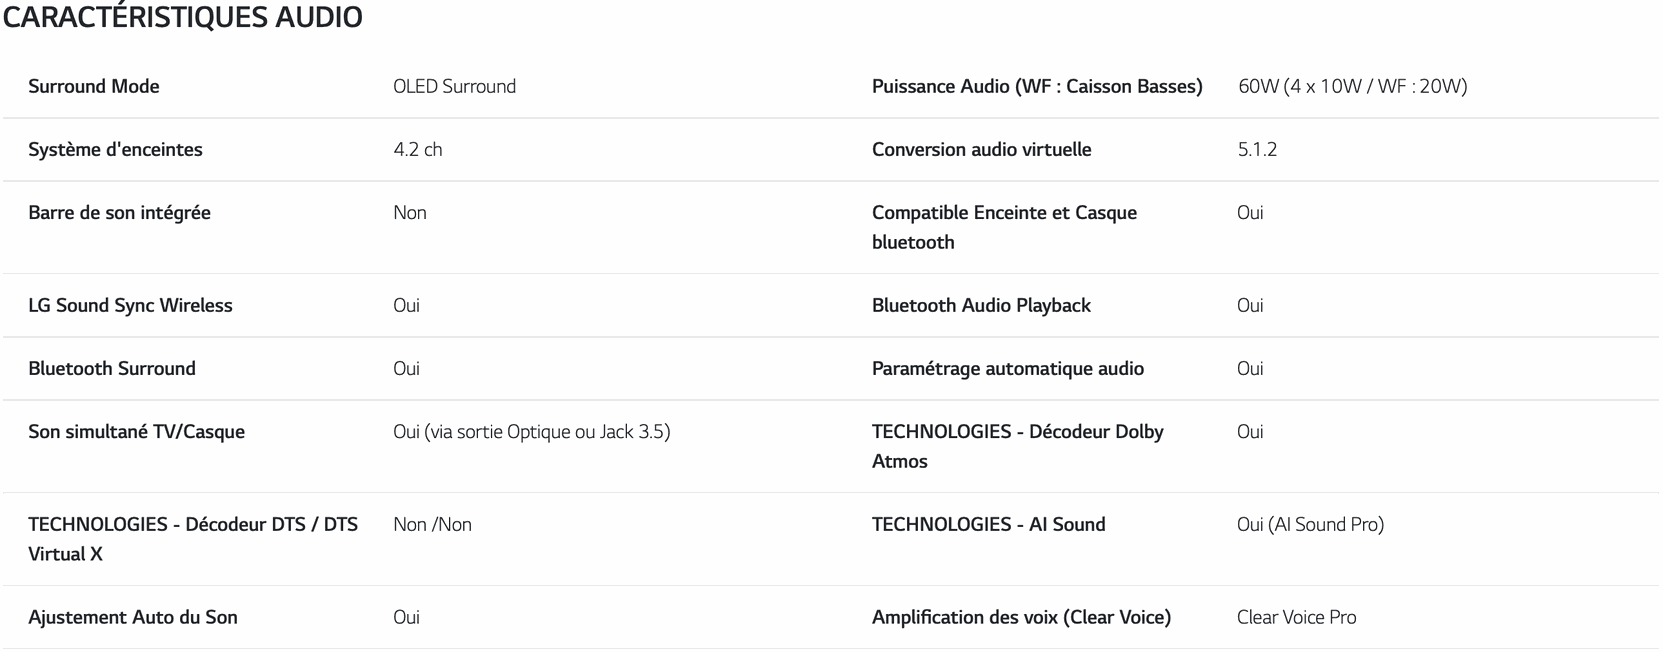This screenshot has width=1663, height=652.
Task: Click the 4.2 ch value
Action: pyautogui.click(x=417, y=150)
